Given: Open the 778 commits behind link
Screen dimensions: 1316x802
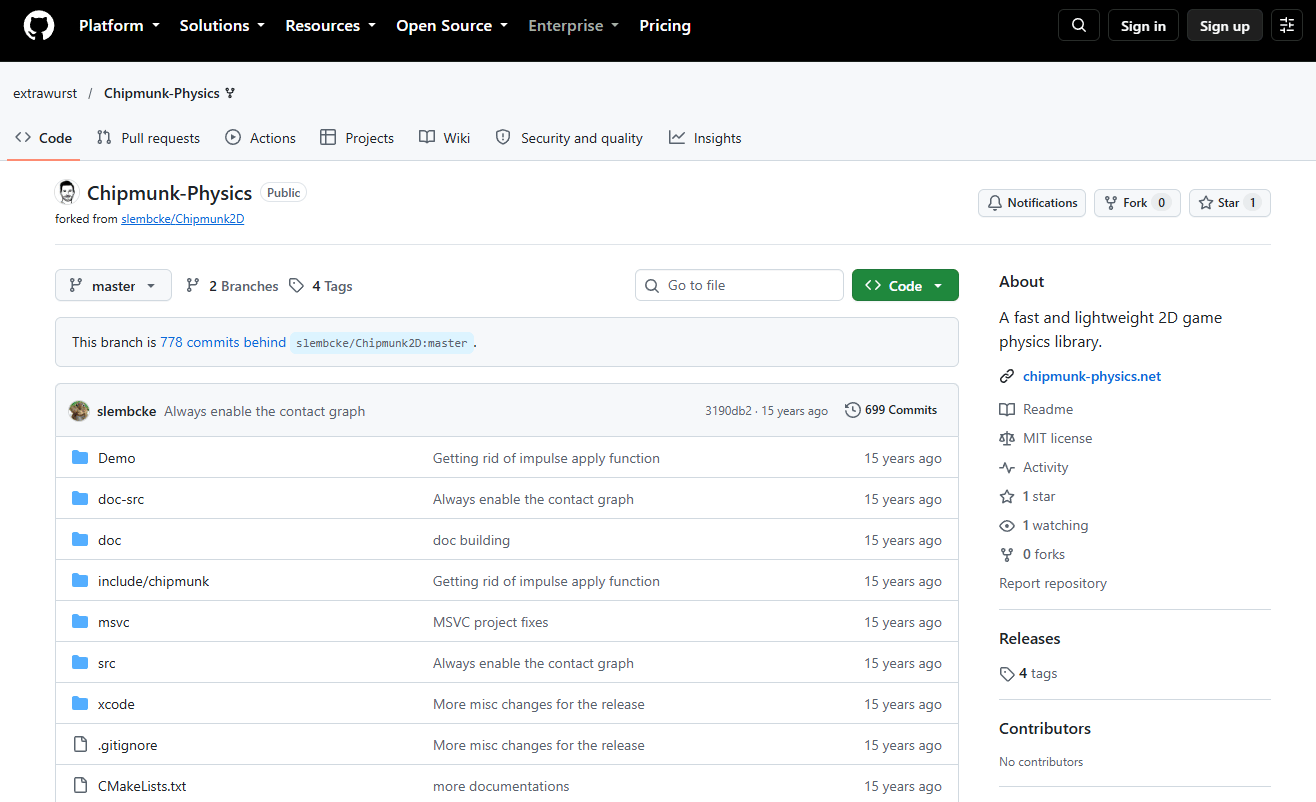Looking at the screenshot, I should (223, 342).
